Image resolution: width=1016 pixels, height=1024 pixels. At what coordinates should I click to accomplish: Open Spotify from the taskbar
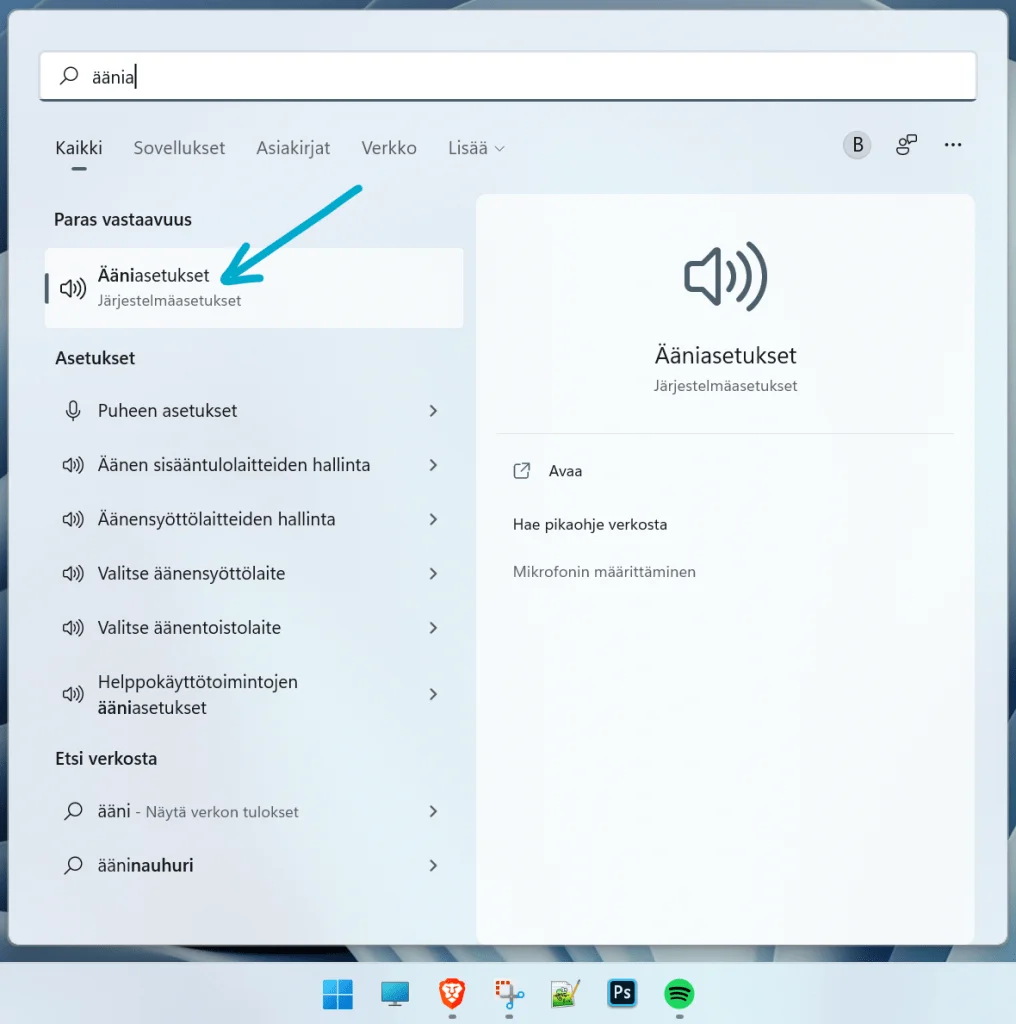pos(679,994)
